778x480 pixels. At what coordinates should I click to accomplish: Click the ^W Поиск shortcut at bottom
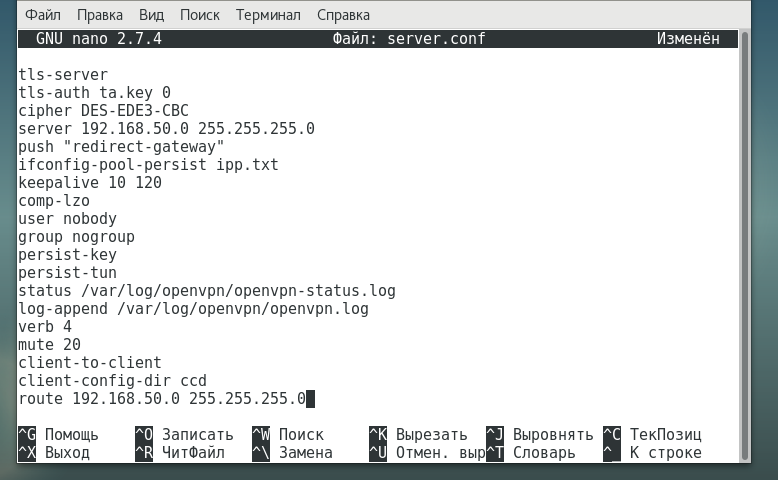point(288,434)
